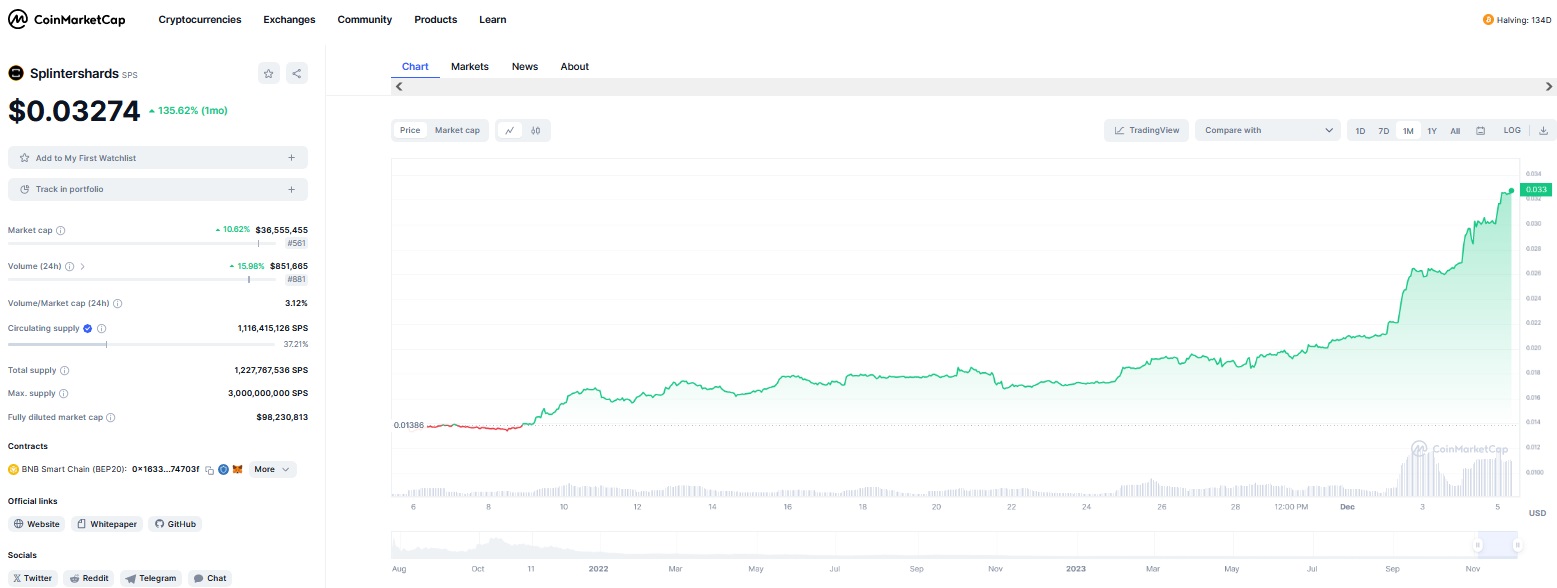1557x588 pixels.
Task: Share the Splintershards page
Action: tap(296, 73)
